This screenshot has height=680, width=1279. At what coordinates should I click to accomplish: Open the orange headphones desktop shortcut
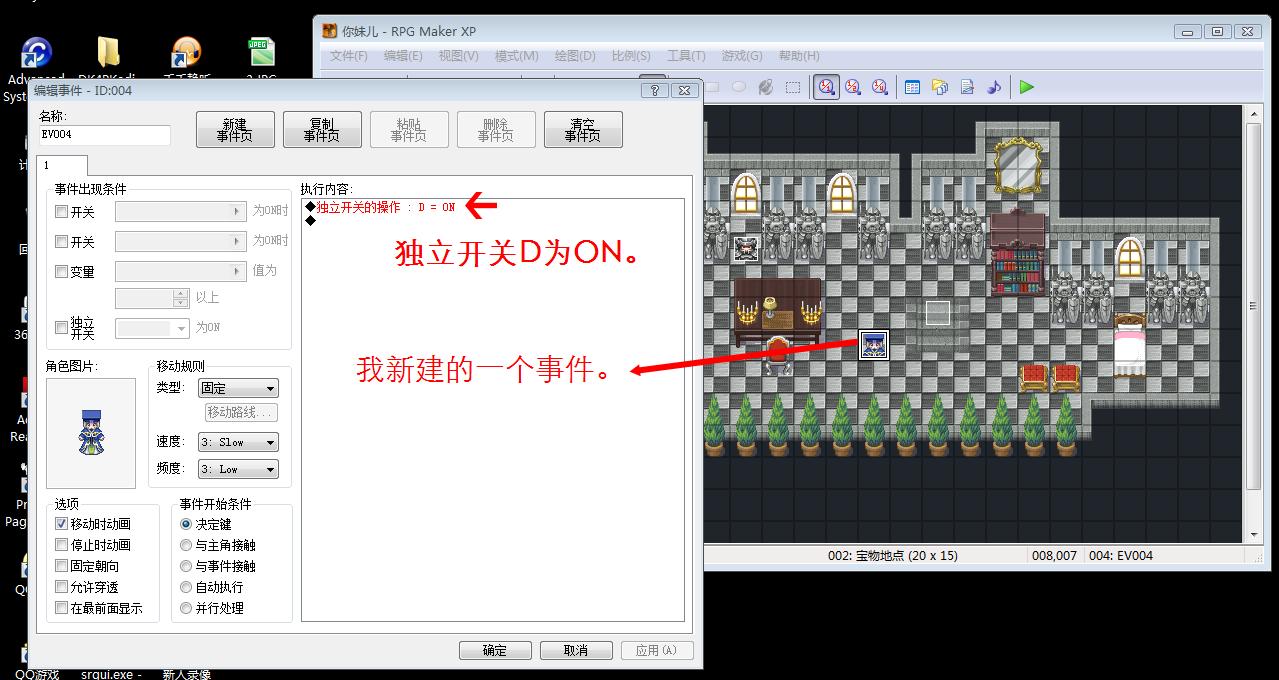tap(186, 53)
